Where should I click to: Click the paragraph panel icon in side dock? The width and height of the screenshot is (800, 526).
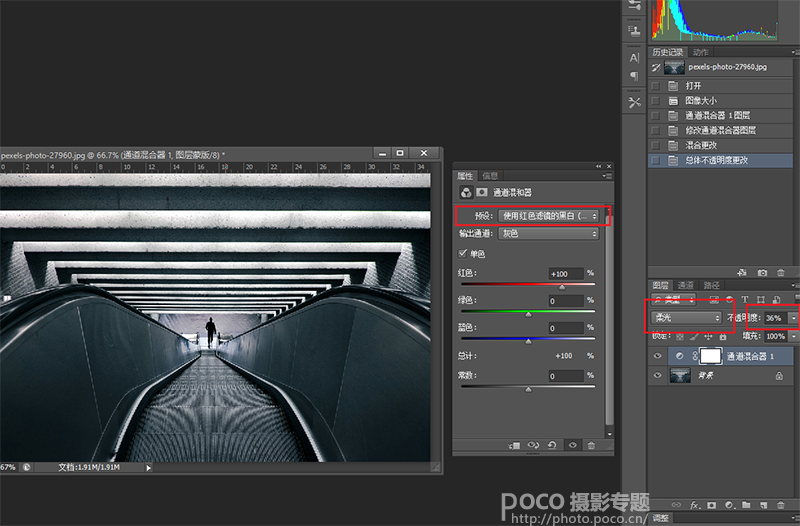(x=634, y=76)
